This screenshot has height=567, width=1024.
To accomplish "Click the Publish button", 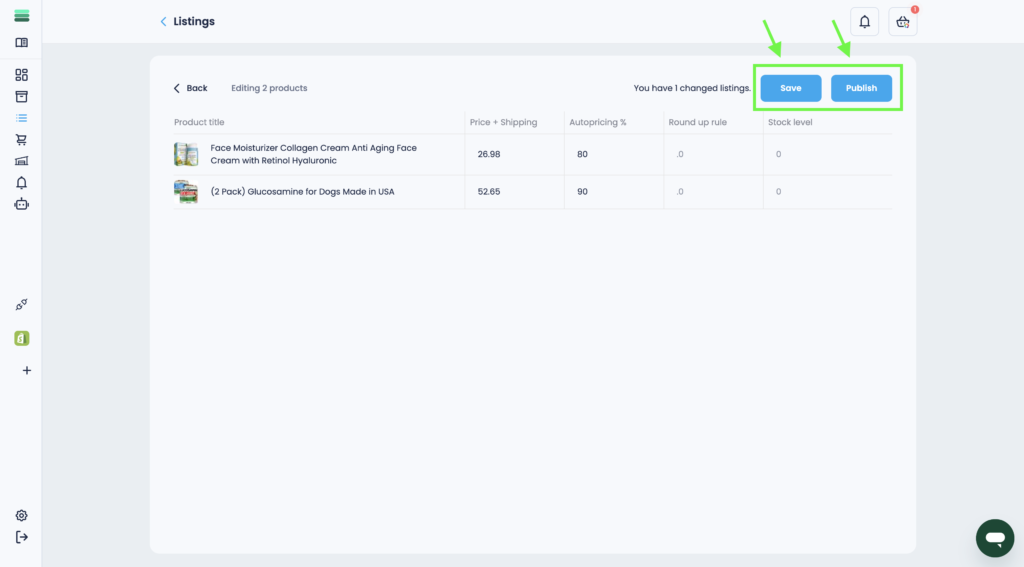I will tap(861, 88).
